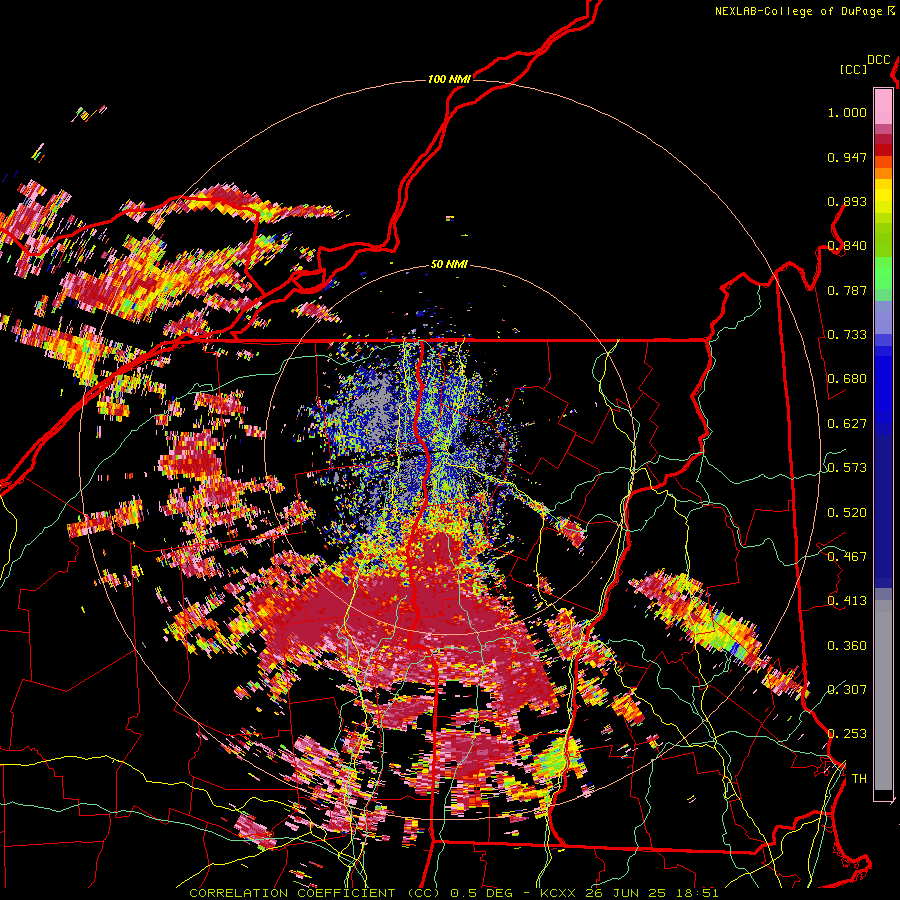Click the NEXLAB-College of DuPage label
Viewport: 900px width, 900px height.
pyautogui.click(x=799, y=11)
